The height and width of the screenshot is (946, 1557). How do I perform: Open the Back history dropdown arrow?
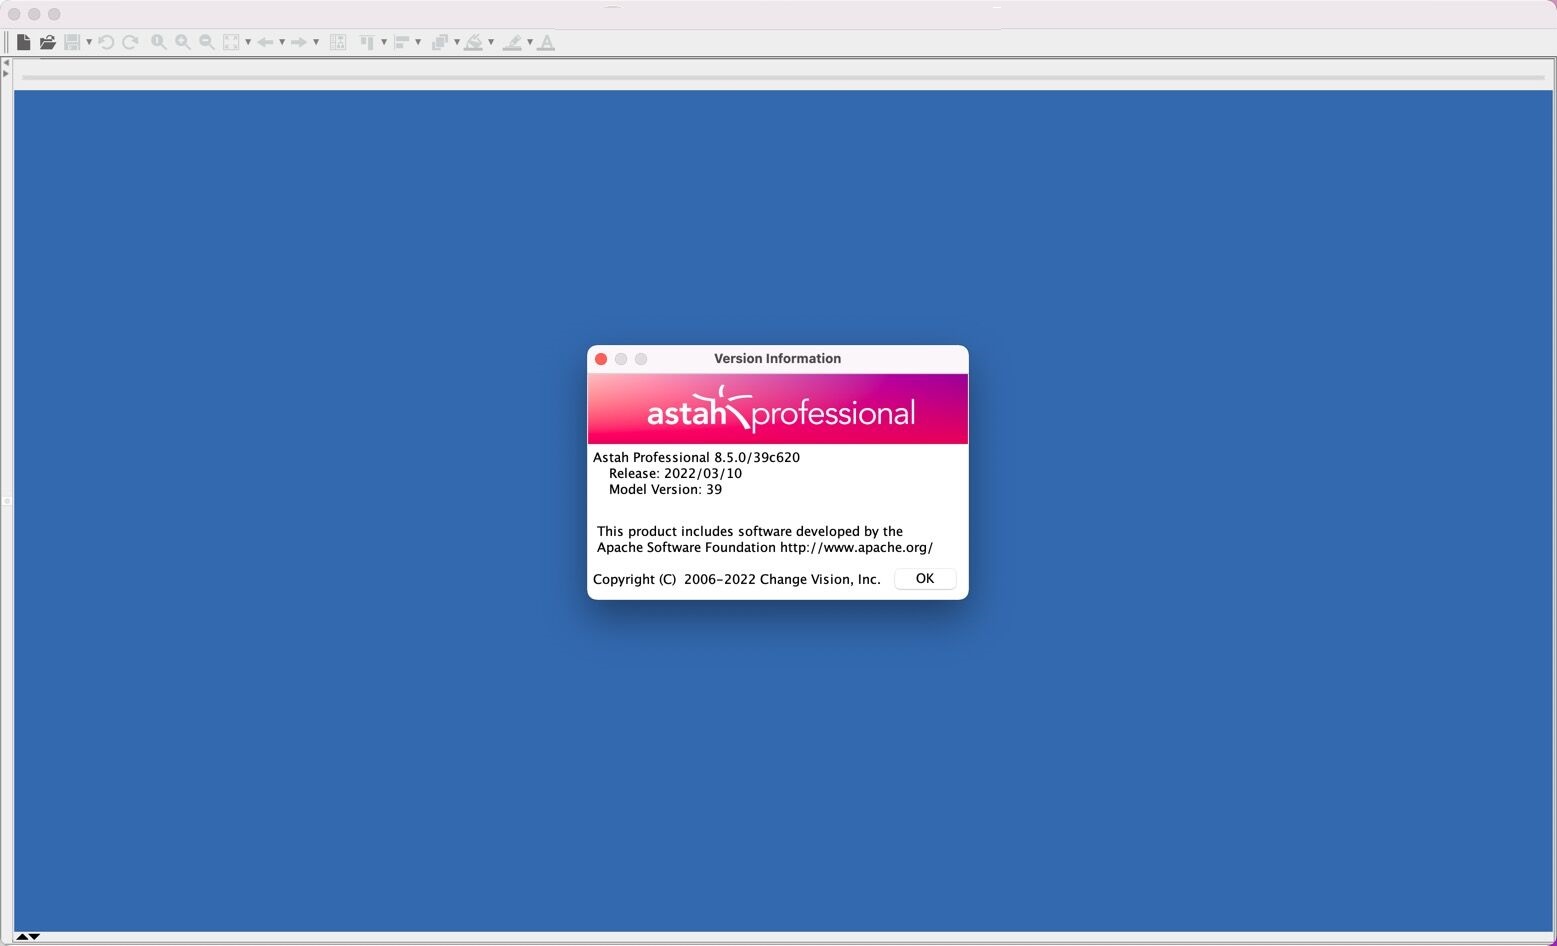click(x=282, y=42)
